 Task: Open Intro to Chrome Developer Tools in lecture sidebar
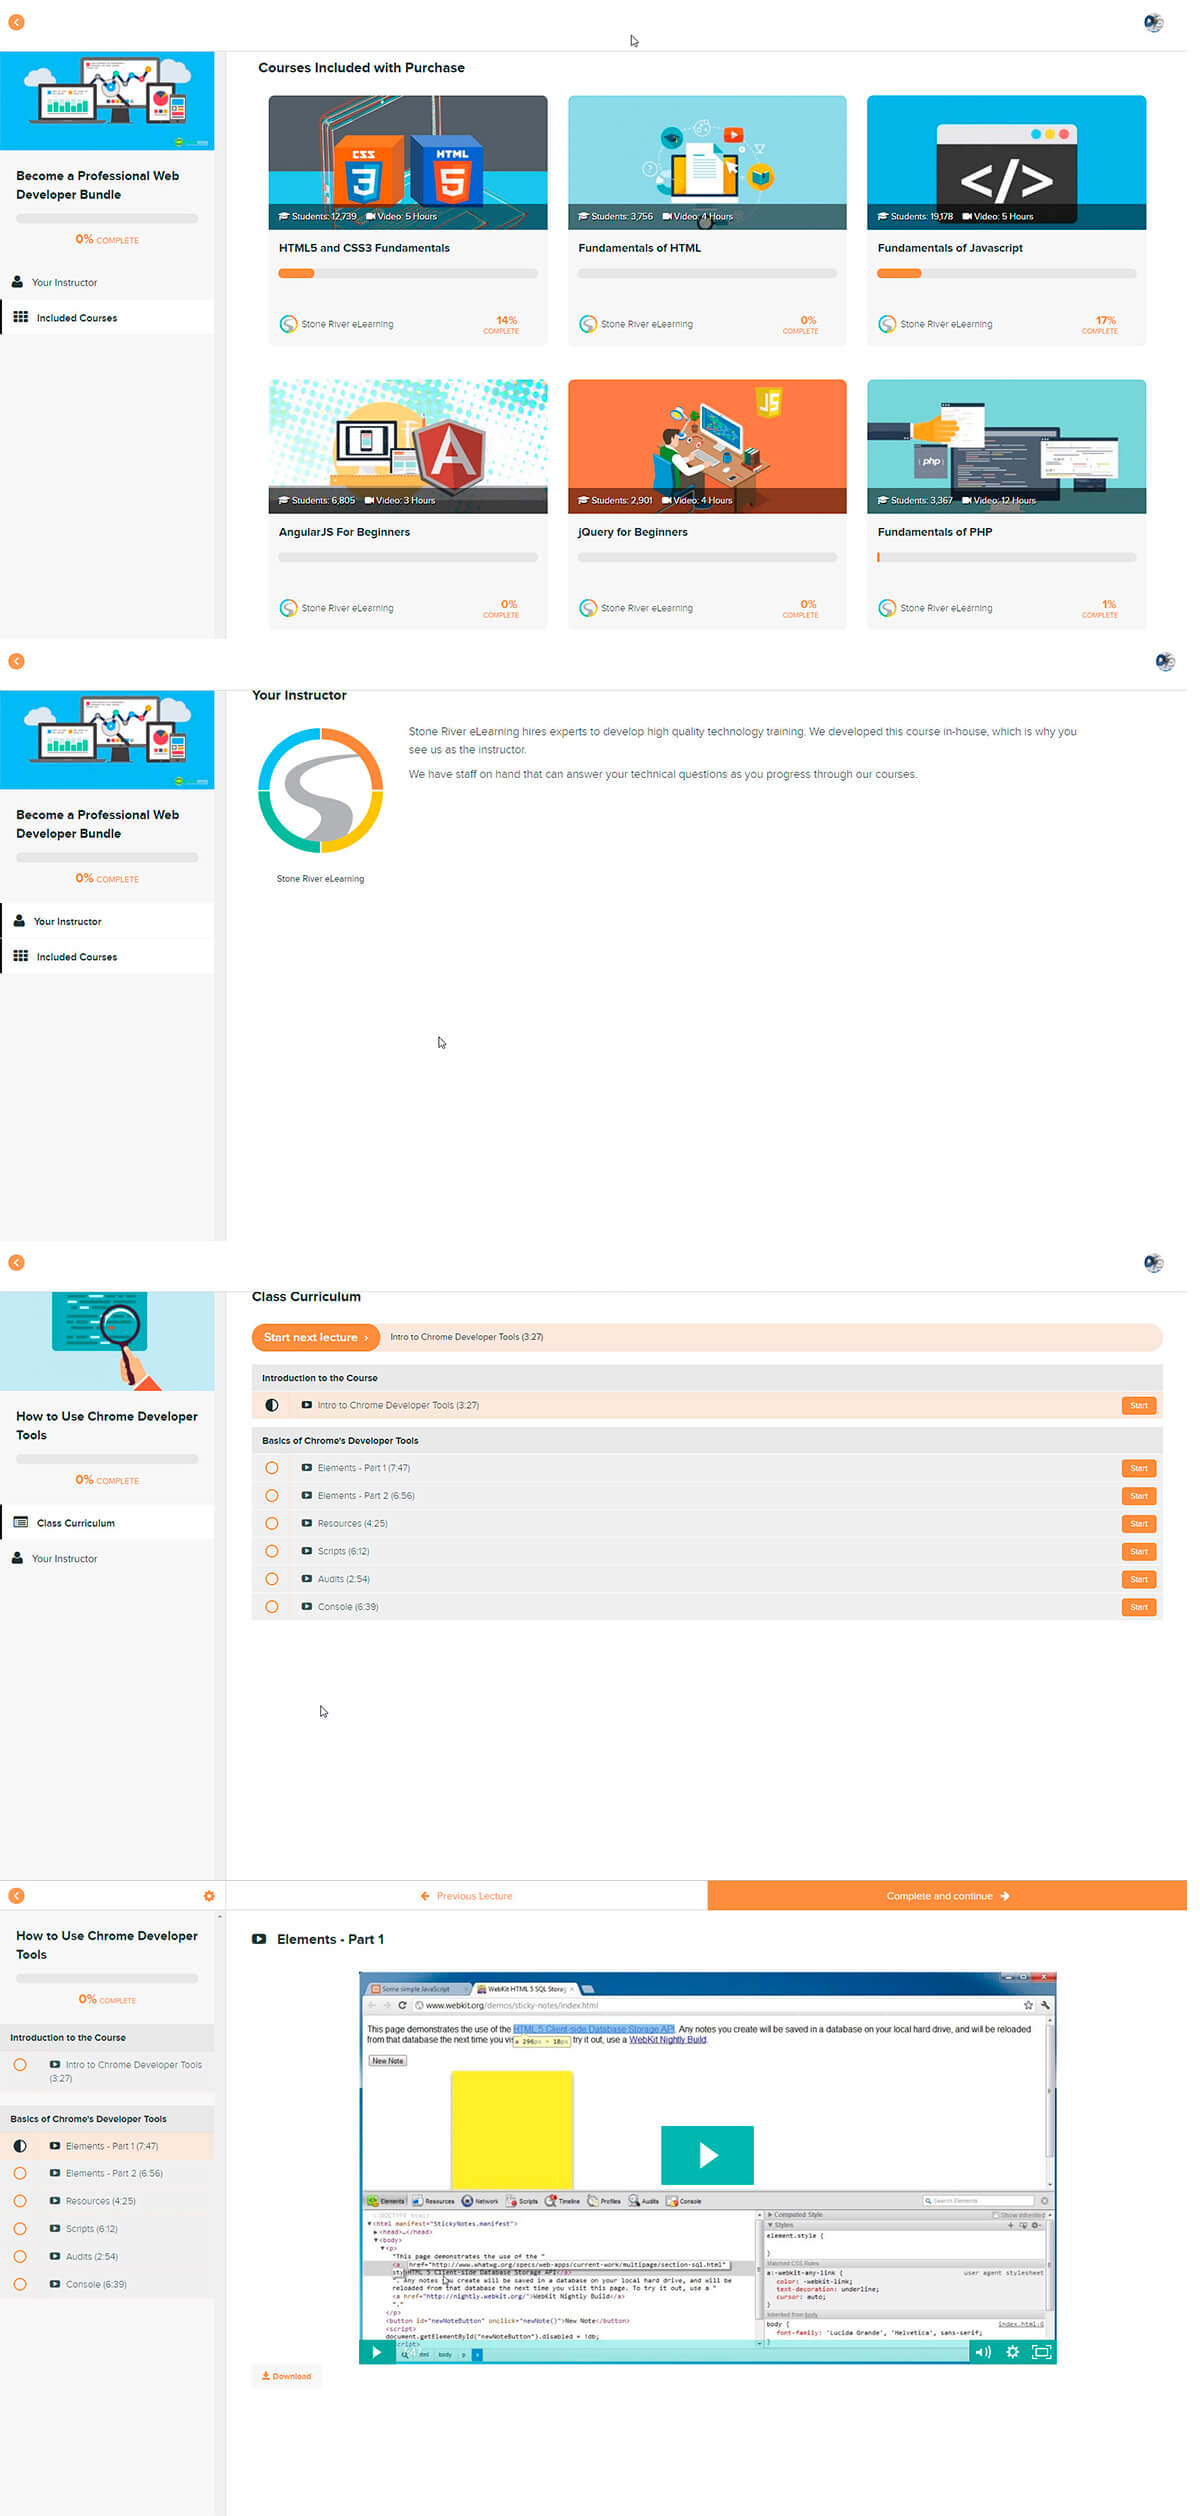(107, 2071)
